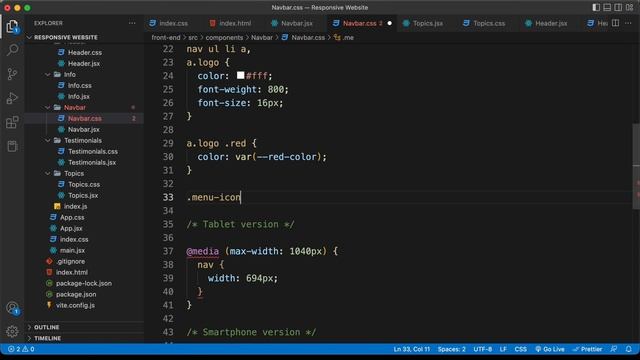Click line number 29 in gutter

point(168,143)
